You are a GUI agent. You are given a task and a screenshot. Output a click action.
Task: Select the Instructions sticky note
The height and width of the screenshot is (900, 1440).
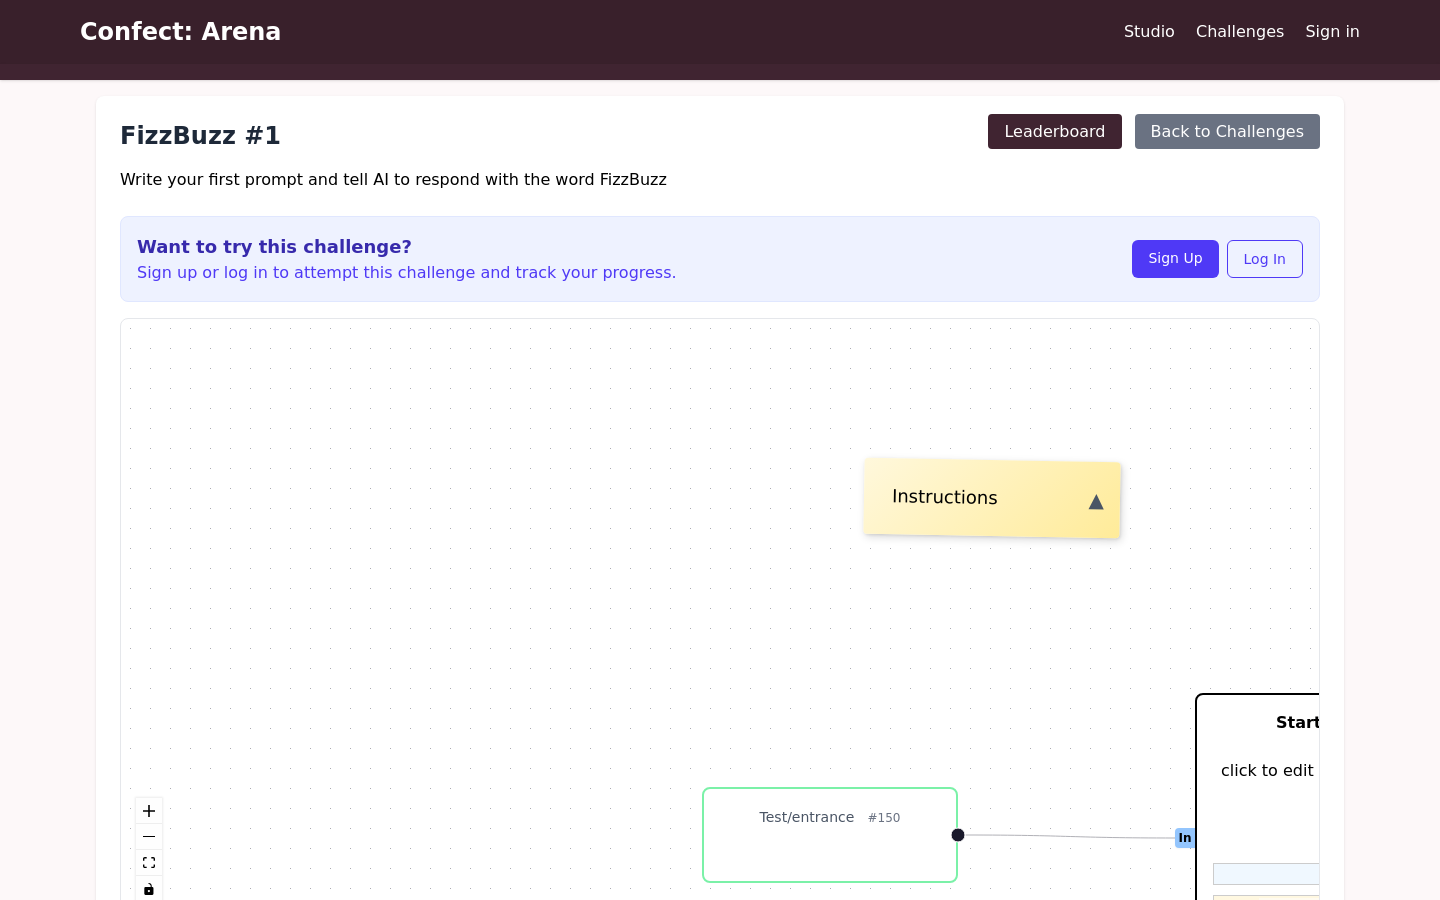992,498
